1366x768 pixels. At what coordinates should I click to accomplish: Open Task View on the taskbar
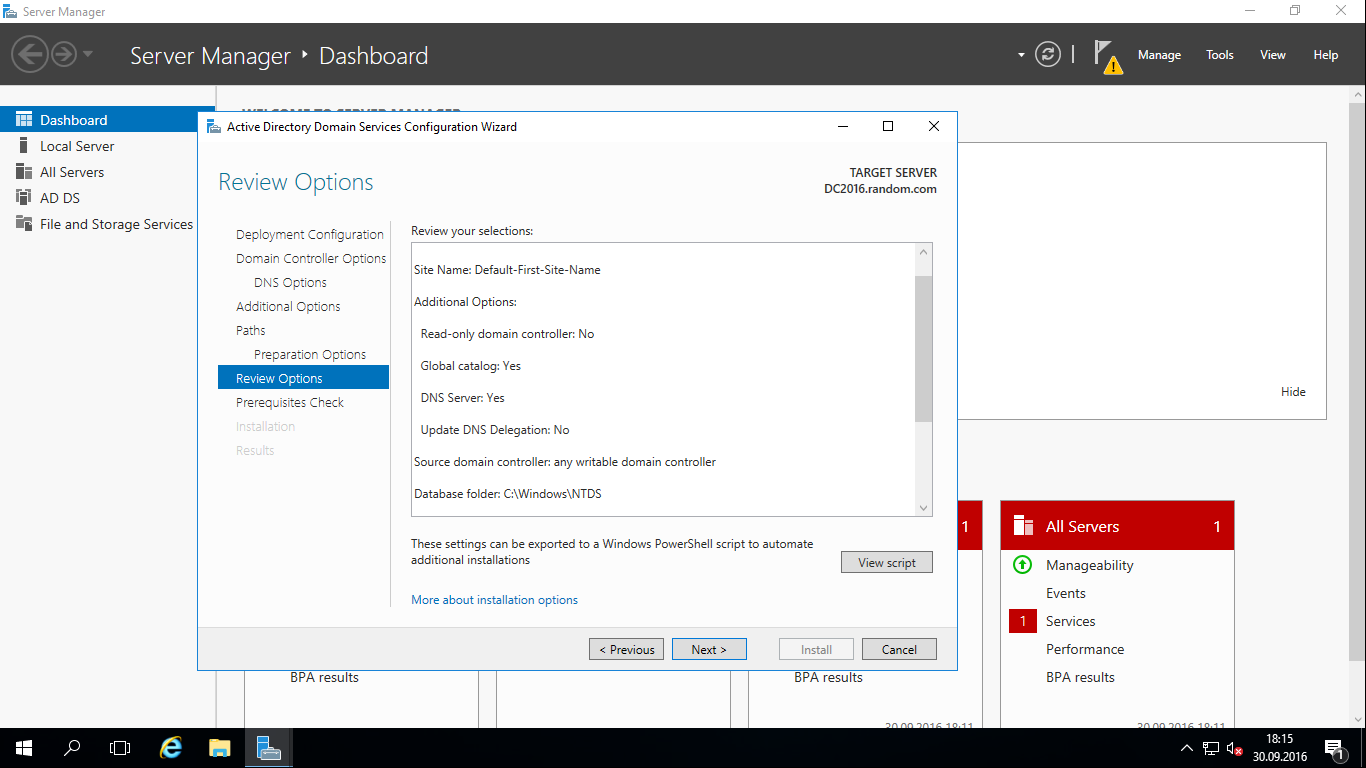[120, 748]
